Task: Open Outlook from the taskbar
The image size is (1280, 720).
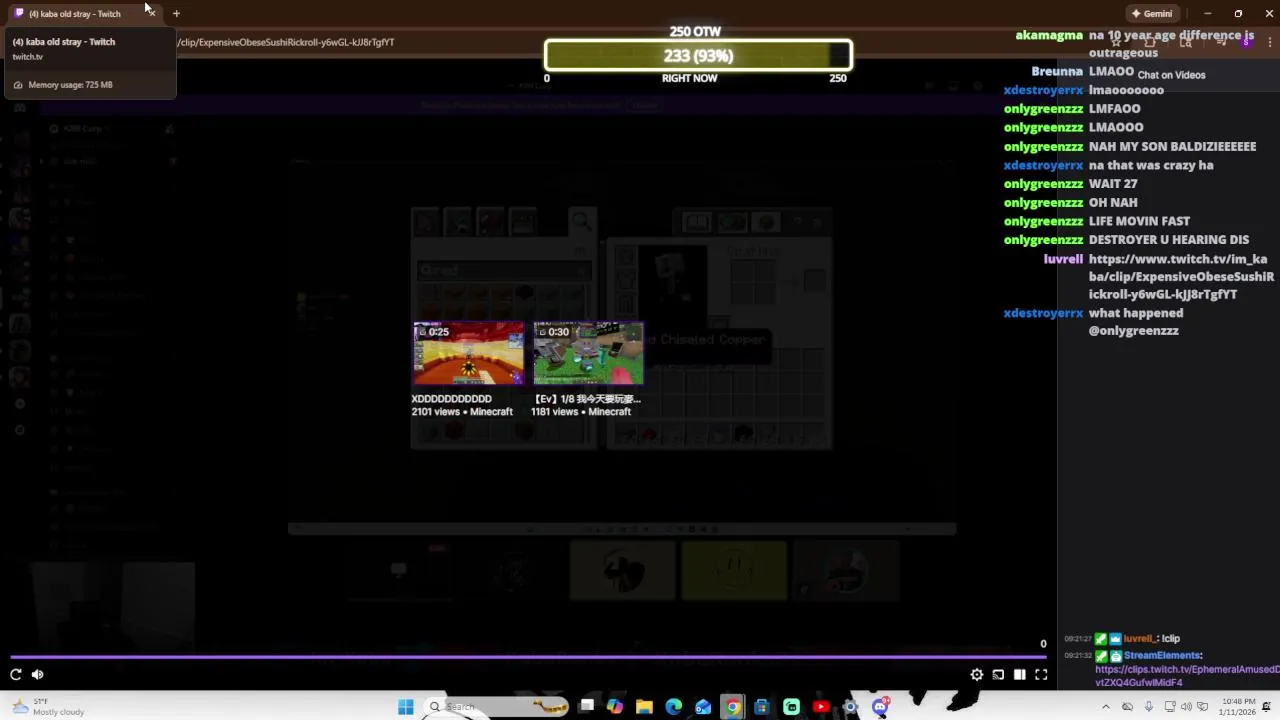Action: [703, 707]
